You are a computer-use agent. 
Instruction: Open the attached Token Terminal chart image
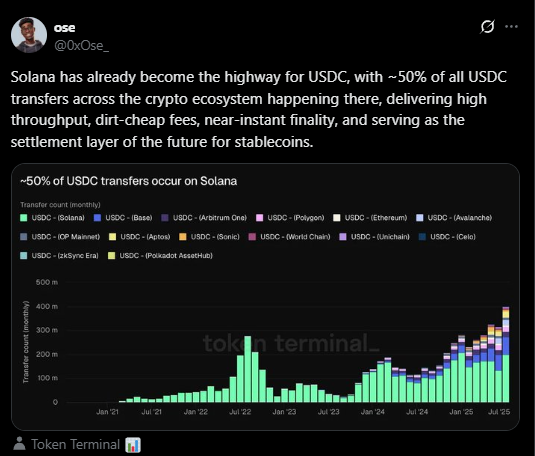point(265,297)
